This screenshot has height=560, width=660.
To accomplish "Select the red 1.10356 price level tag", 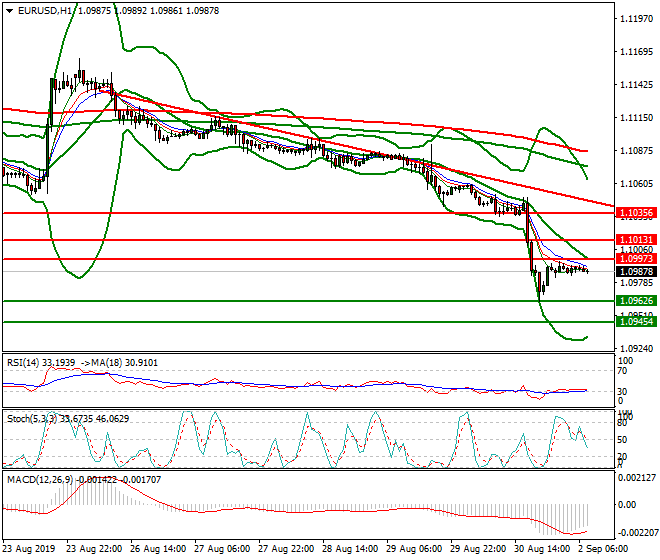I will (634, 213).
